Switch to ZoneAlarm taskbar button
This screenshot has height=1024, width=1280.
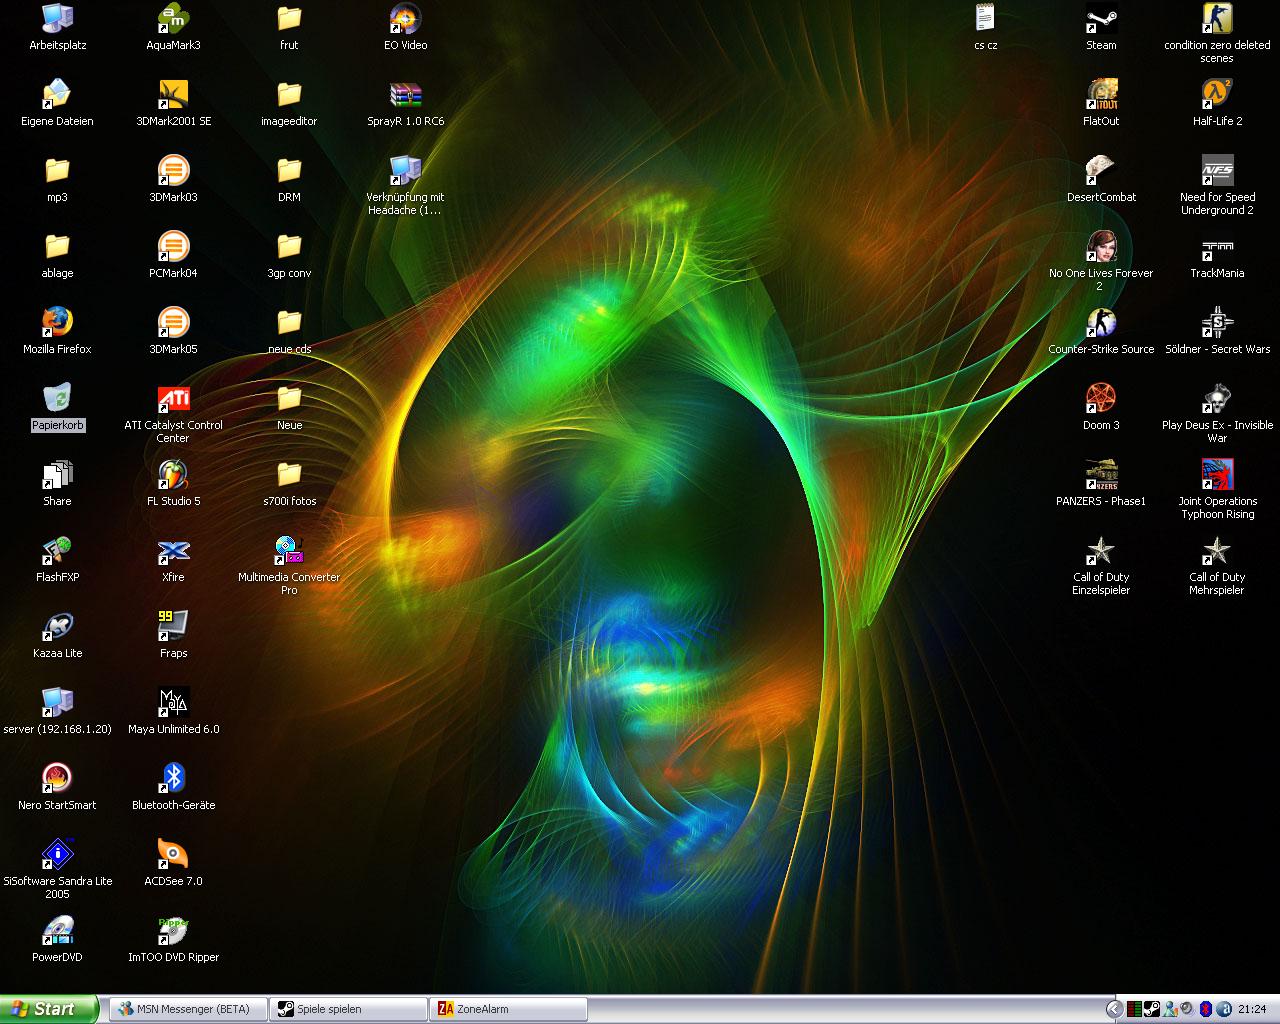click(508, 1009)
